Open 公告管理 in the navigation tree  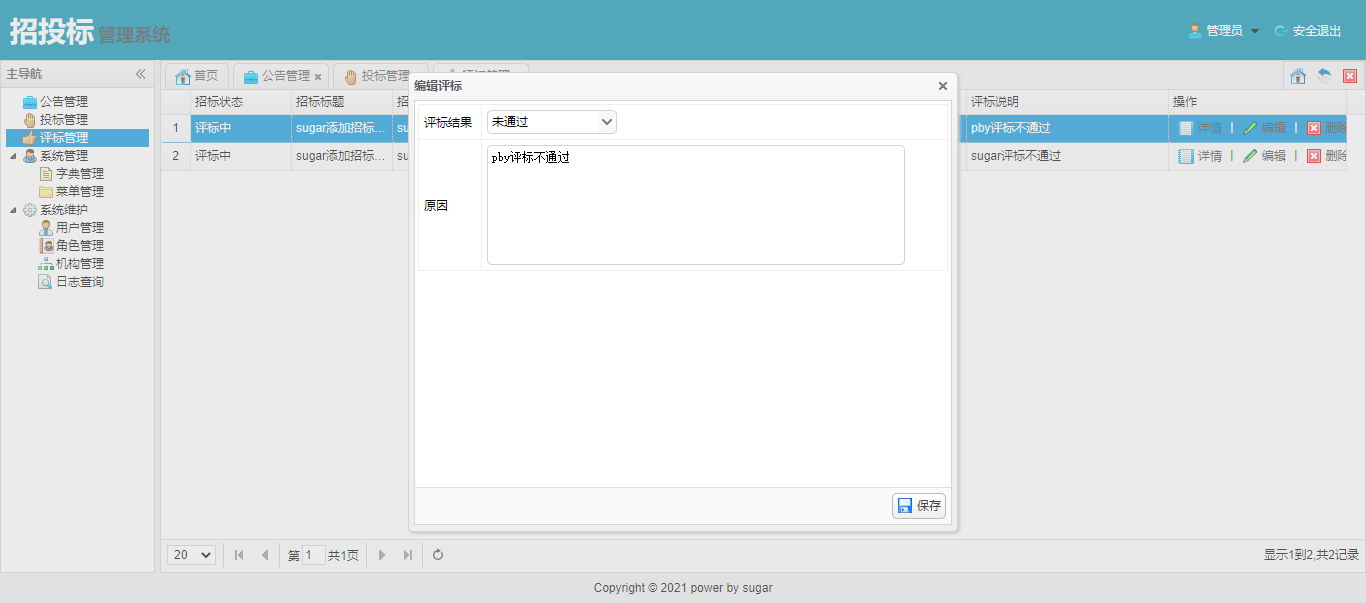click(x=64, y=102)
